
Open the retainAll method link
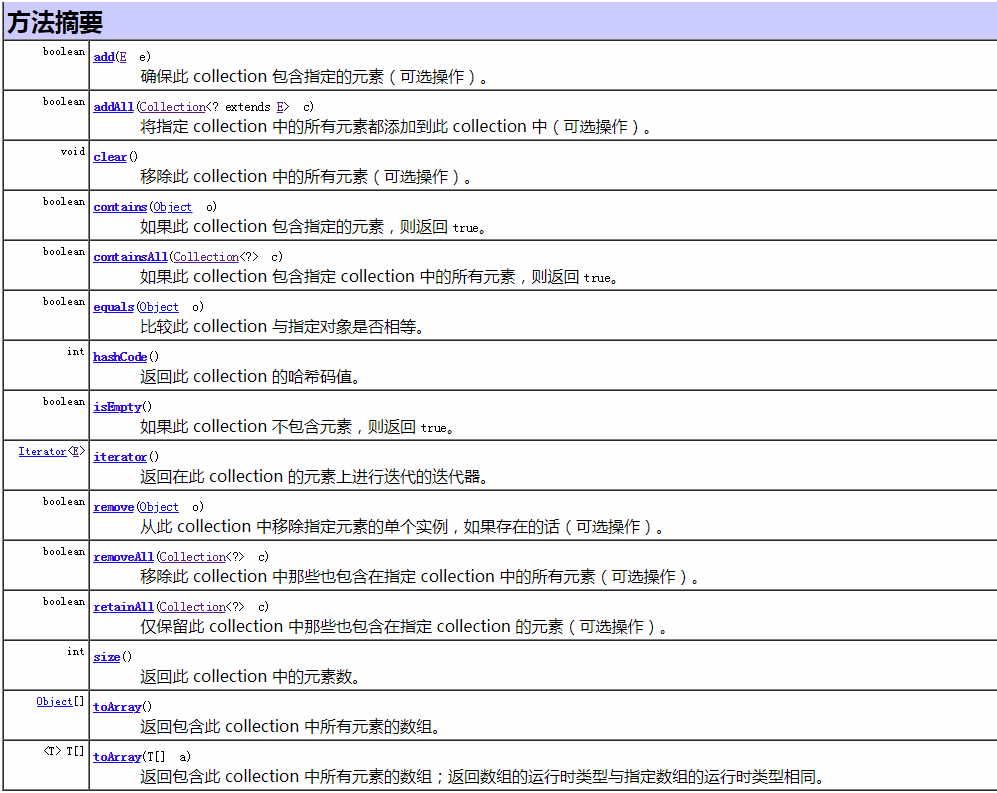(123, 607)
